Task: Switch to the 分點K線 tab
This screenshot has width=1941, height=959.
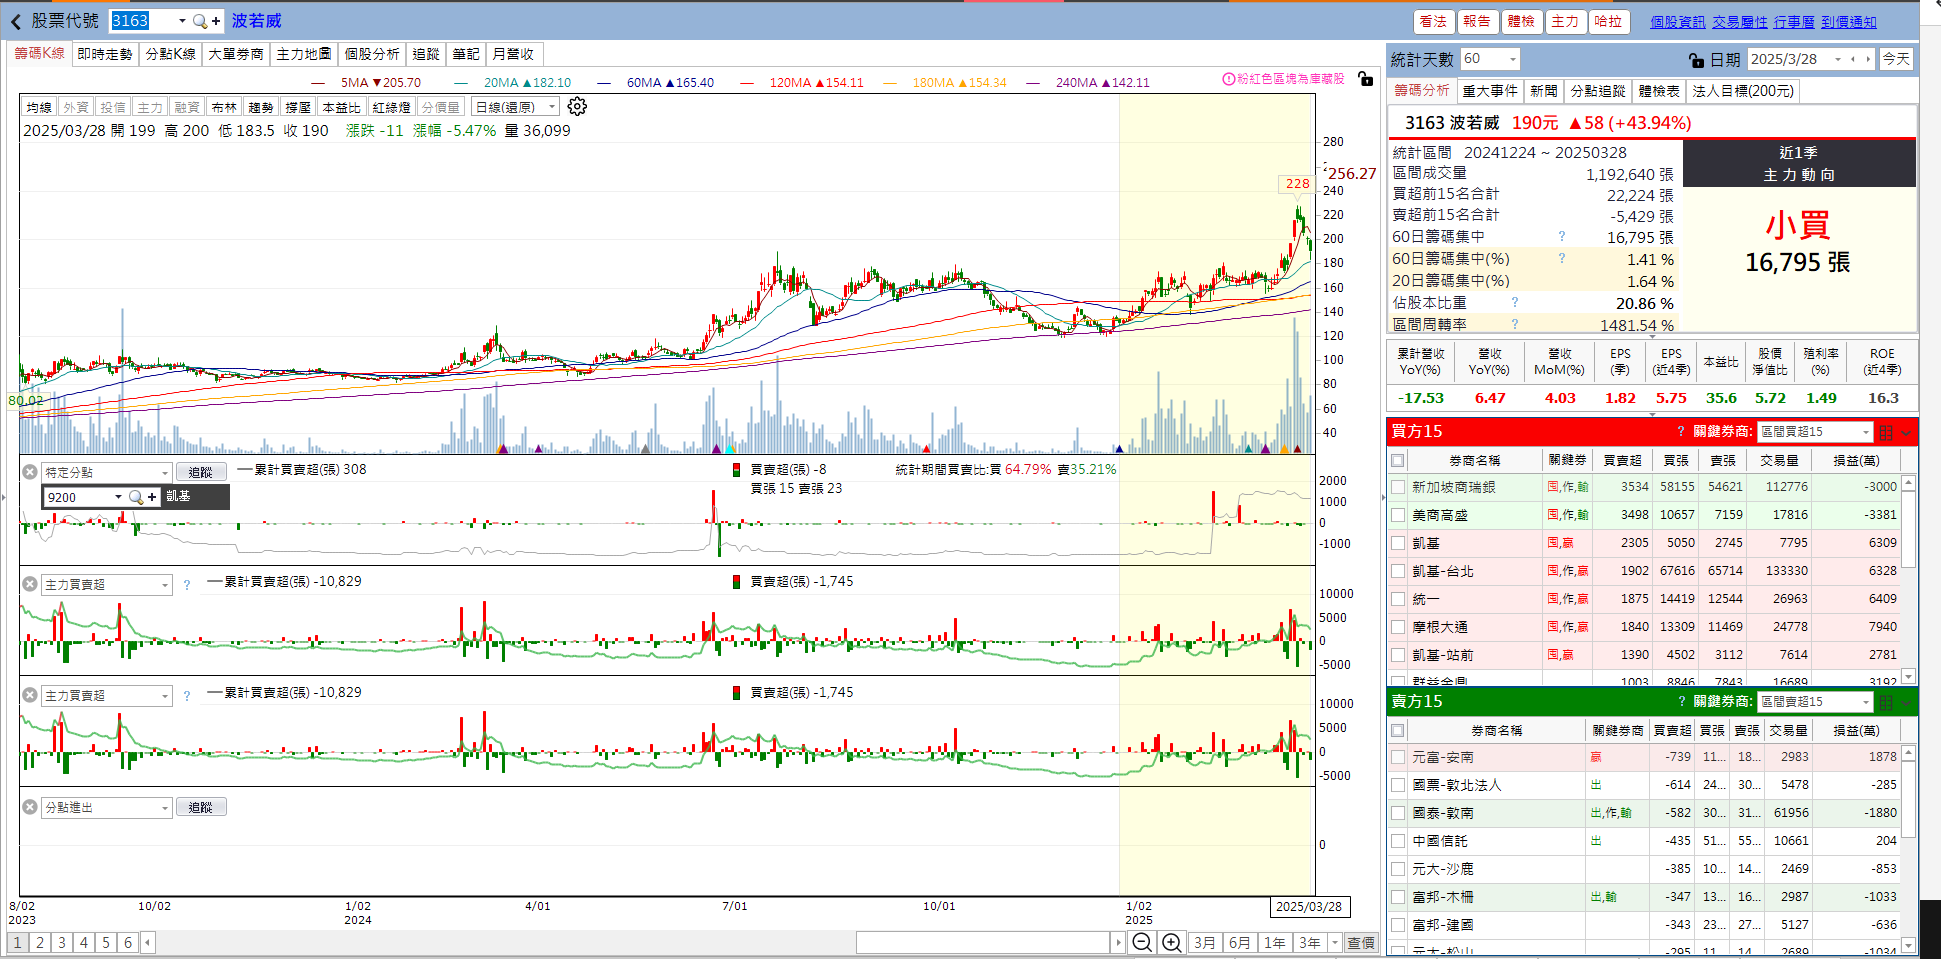Action: coord(171,54)
